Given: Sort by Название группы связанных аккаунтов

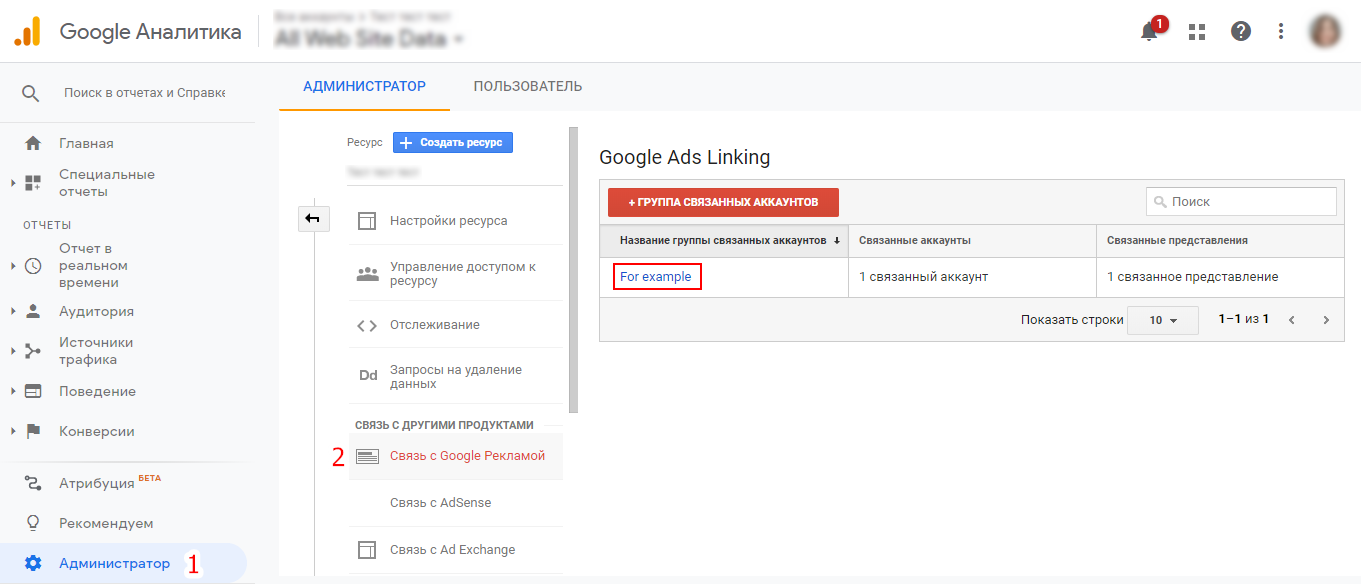Looking at the screenshot, I should 724,241.
